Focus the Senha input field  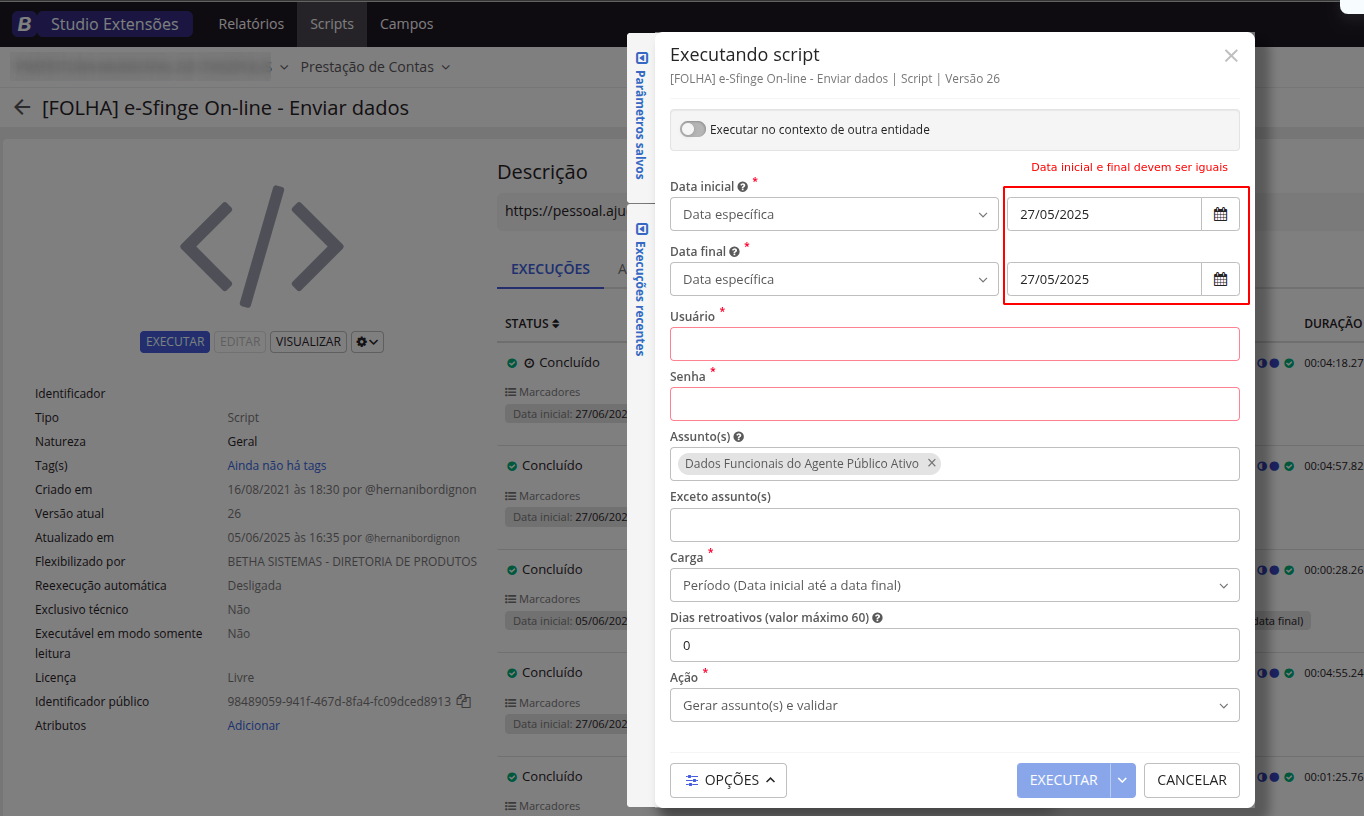(955, 404)
